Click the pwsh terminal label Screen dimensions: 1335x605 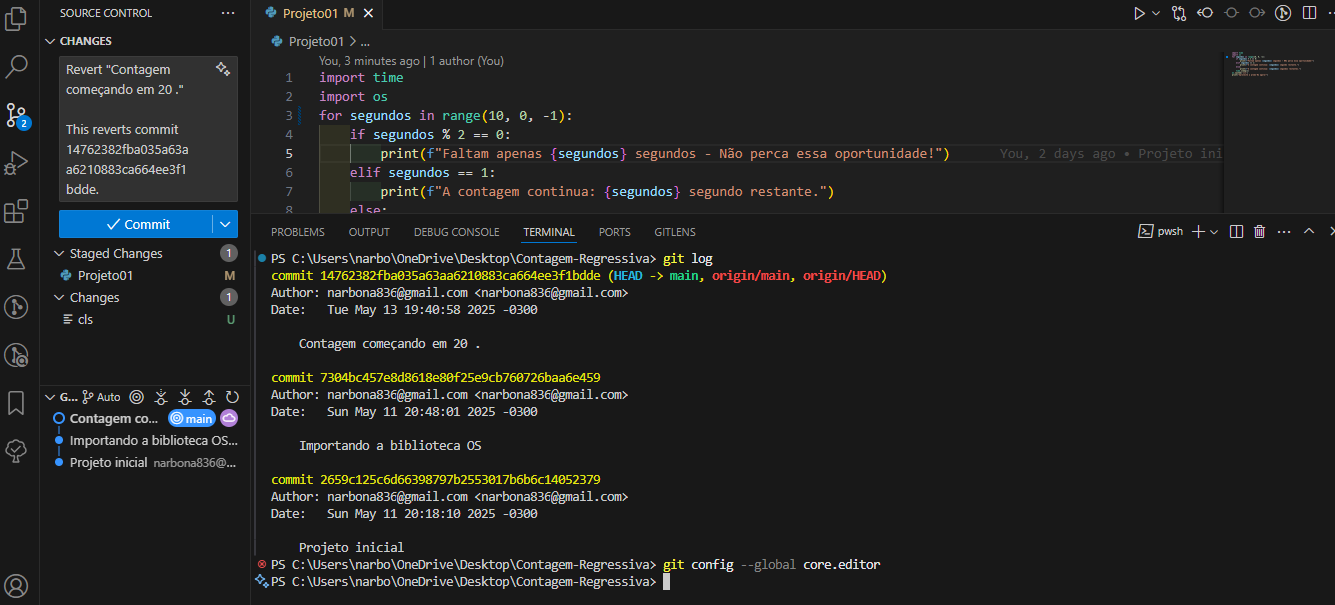[x=1161, y=231]
